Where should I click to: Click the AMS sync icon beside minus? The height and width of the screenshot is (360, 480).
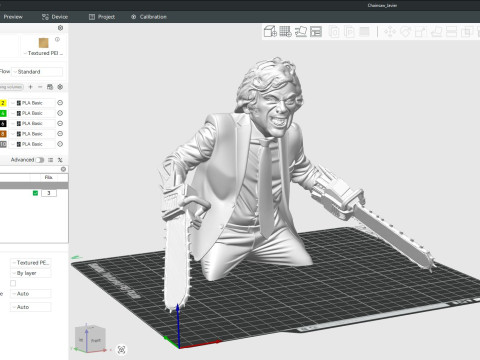point(50,87)
